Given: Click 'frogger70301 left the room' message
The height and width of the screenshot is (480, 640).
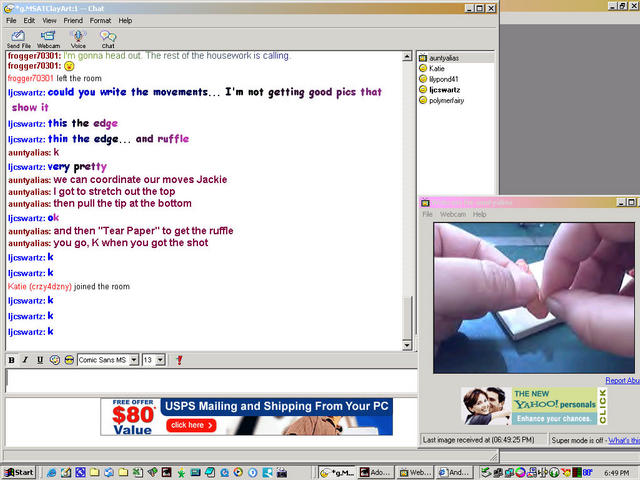Looking at the screenshot, I should tap(55, 78).
